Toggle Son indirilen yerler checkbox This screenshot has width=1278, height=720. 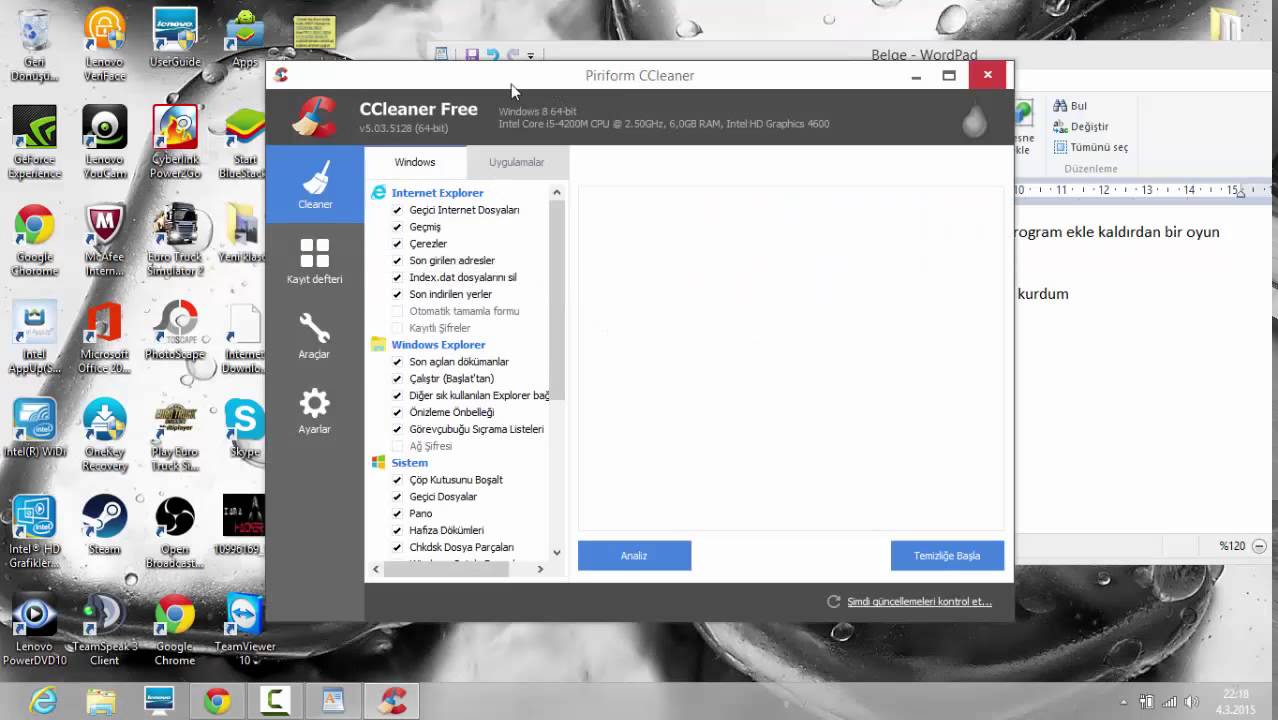[x=397, y=294]
